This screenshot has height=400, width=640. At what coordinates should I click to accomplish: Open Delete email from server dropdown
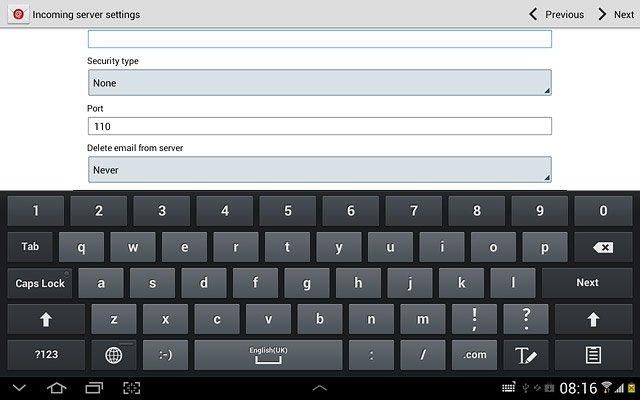(x=320, y=169)
